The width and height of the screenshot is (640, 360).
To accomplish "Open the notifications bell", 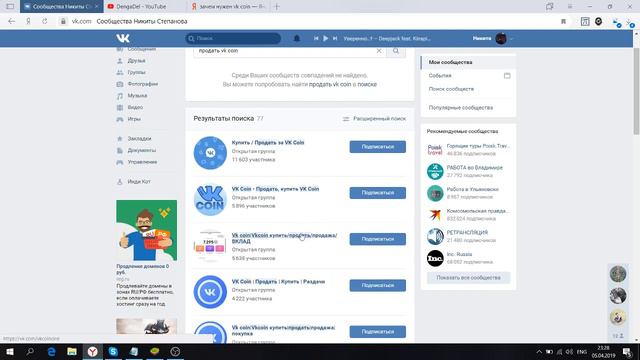I will [297, 38].
